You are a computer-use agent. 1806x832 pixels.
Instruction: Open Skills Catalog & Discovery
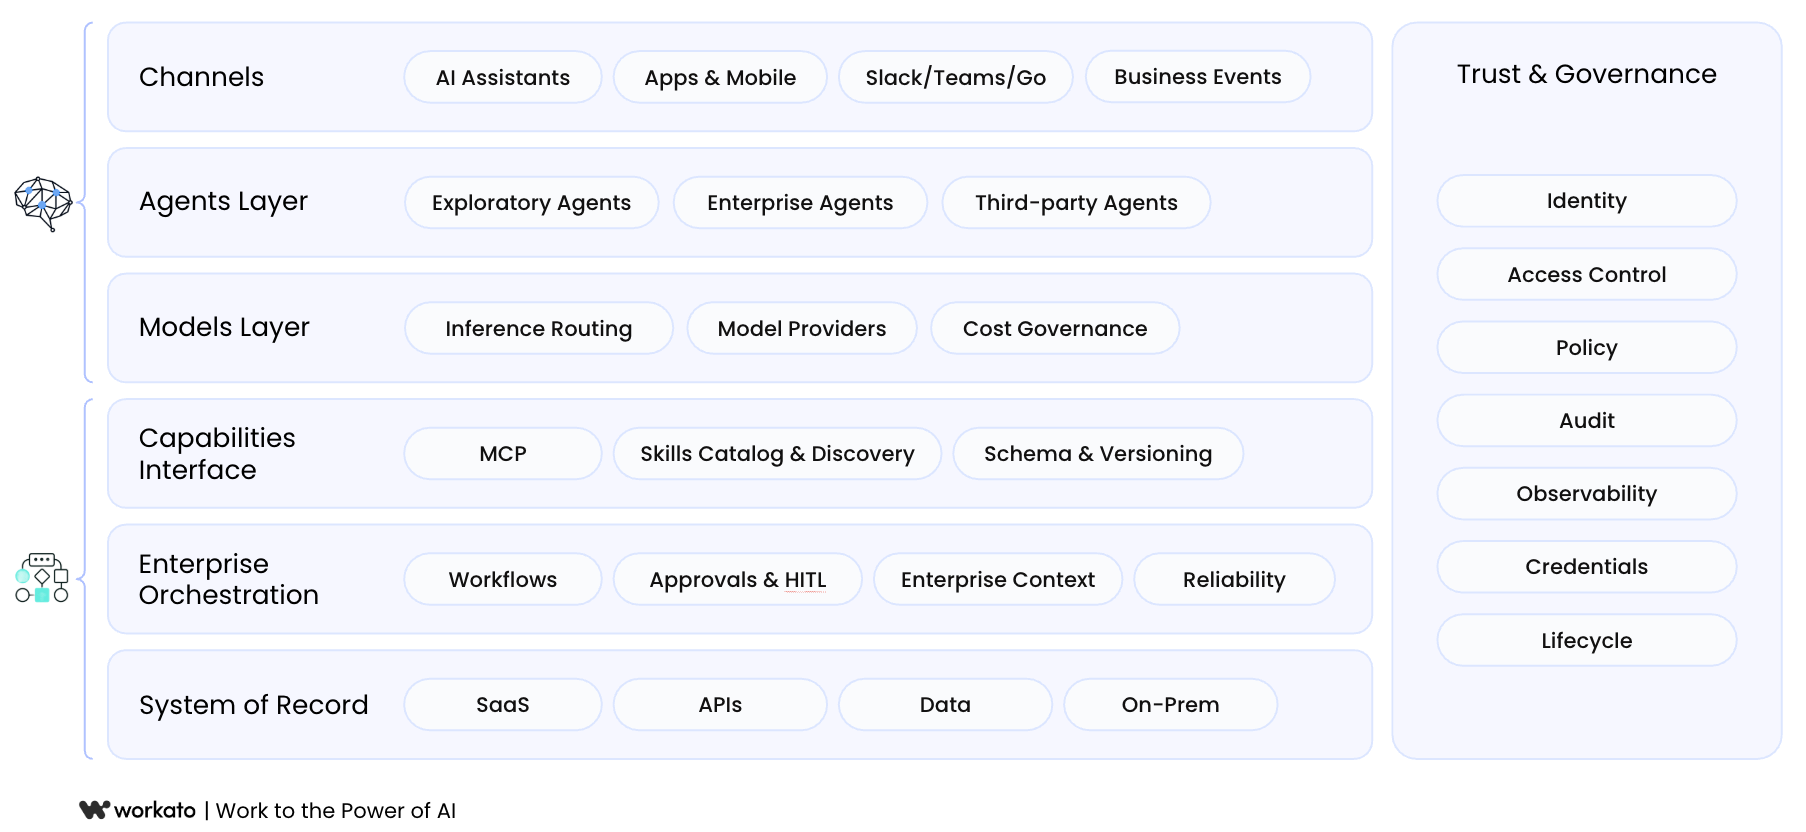(777, 454)
